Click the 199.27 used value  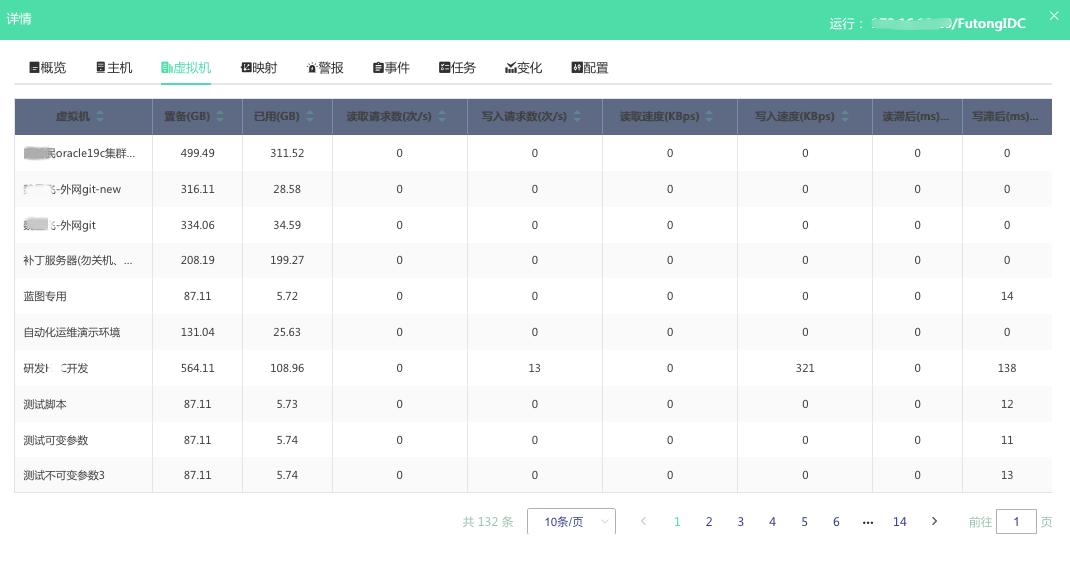pos(287,261)
